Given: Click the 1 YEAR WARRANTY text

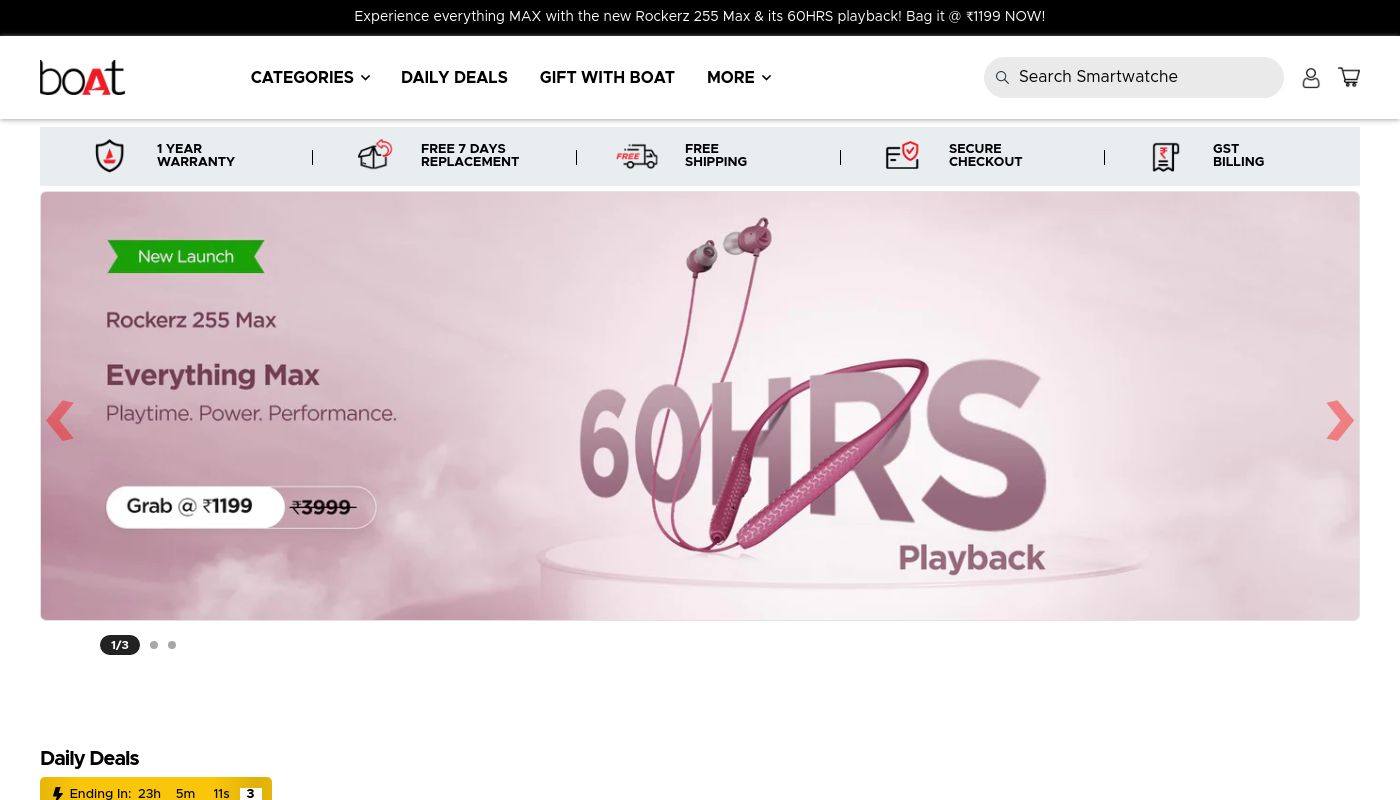Looking at the screenshot, I should [196, 155].
